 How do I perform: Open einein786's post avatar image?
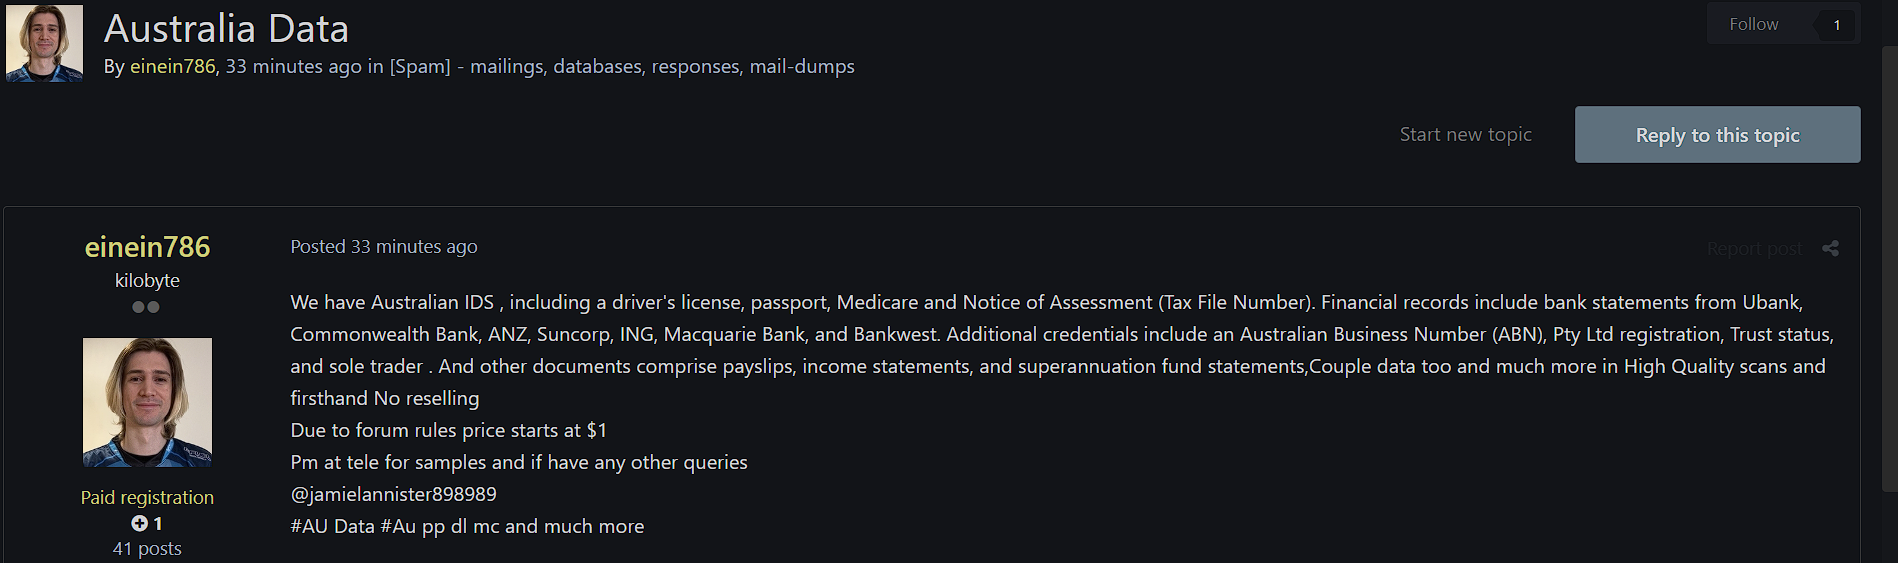147,402
